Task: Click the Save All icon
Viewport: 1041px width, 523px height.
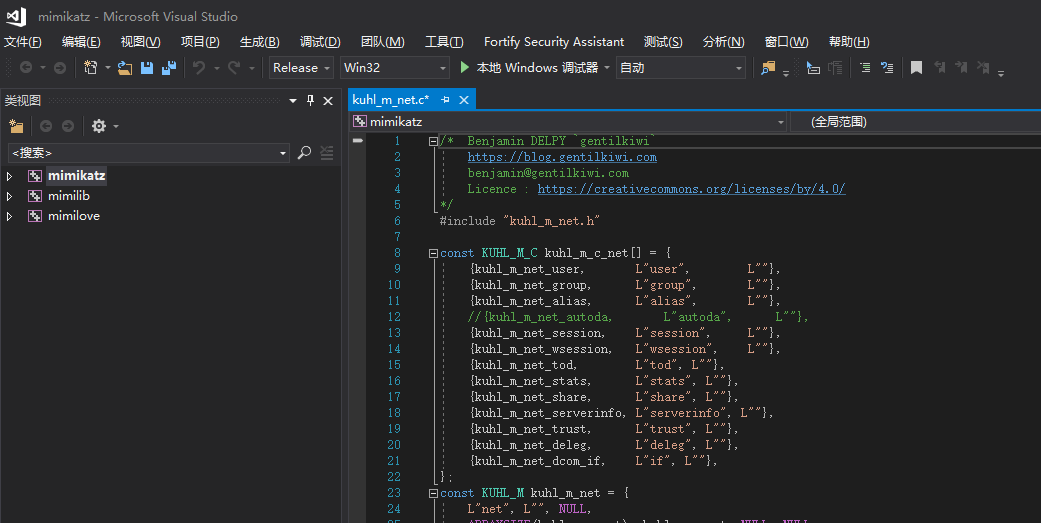Action: click(x=169, y=67)
